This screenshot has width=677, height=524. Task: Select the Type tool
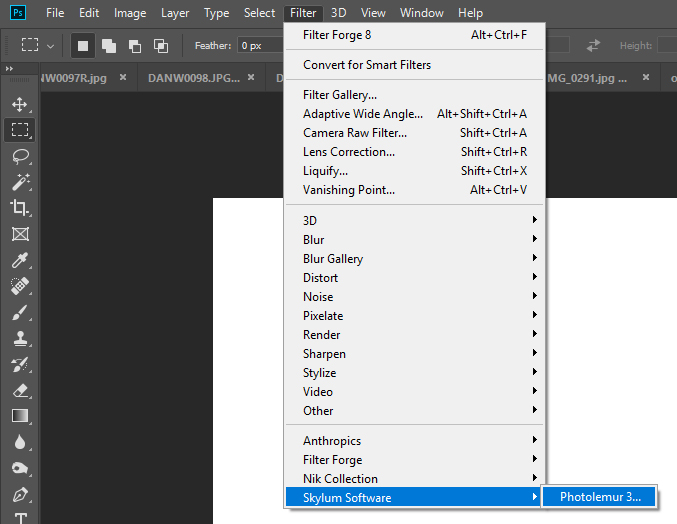coord(21,518)
